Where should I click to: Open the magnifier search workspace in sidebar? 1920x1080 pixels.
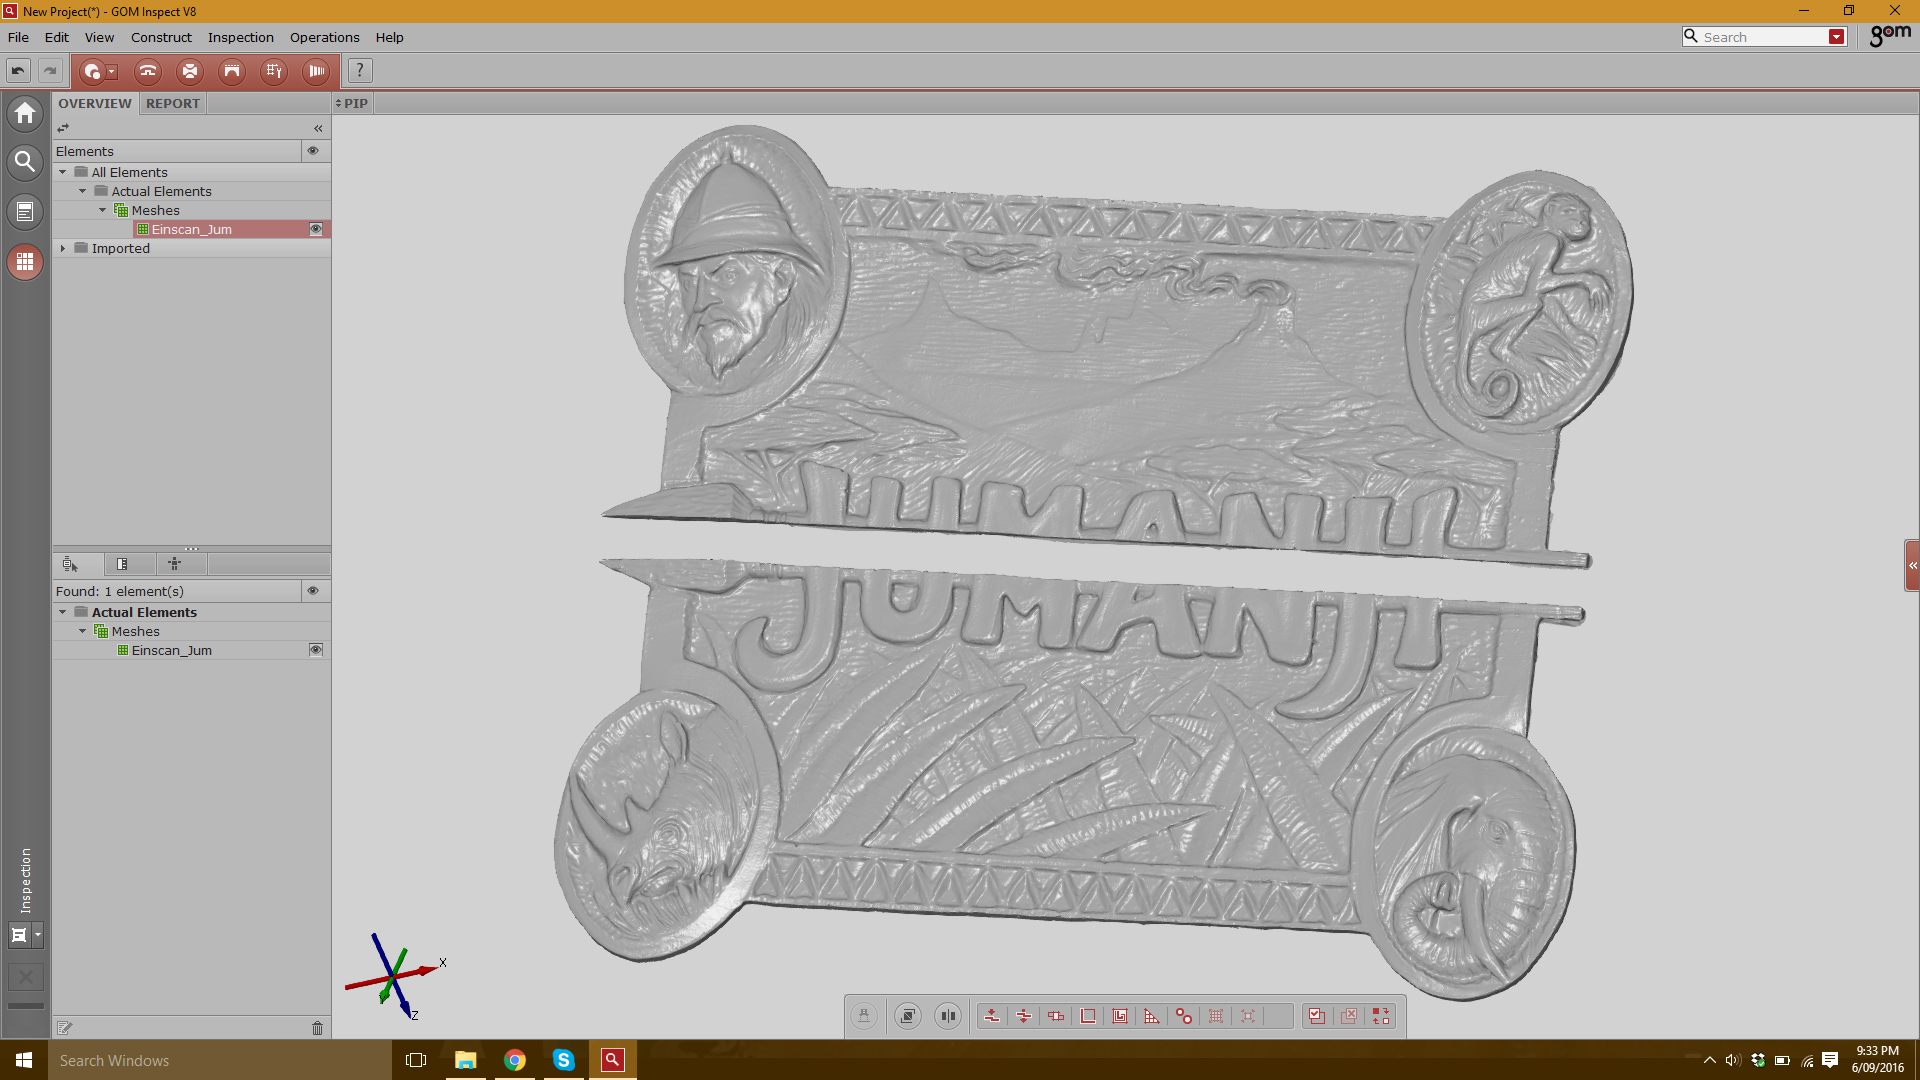[x=25, y=162]
